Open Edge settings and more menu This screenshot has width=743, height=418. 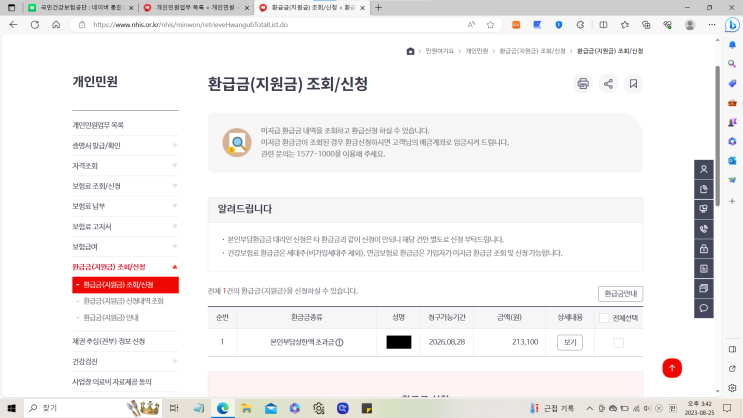coord(712,25)
